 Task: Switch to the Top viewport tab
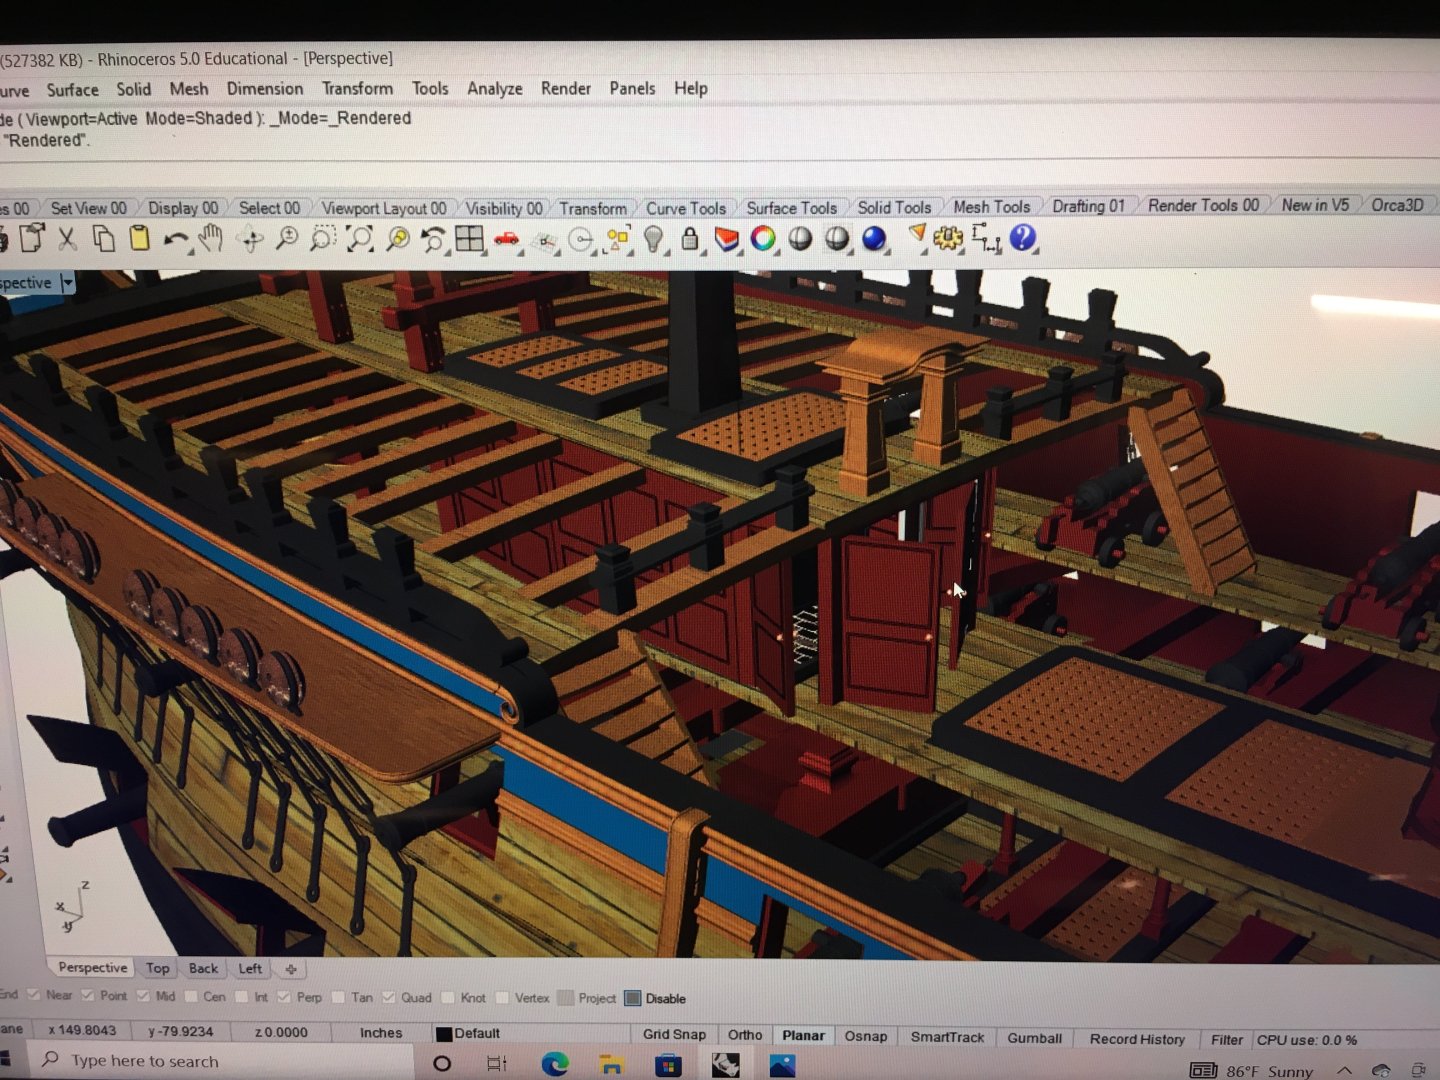coord(157,968)
